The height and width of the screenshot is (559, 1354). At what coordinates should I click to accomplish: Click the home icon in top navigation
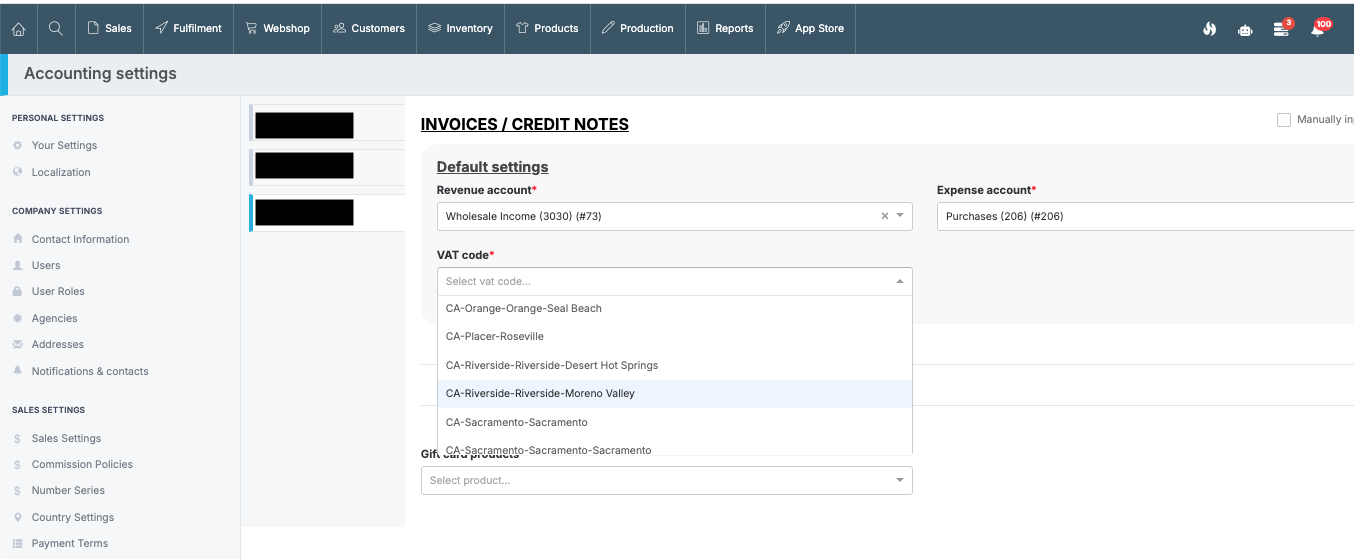click(18, 29)
